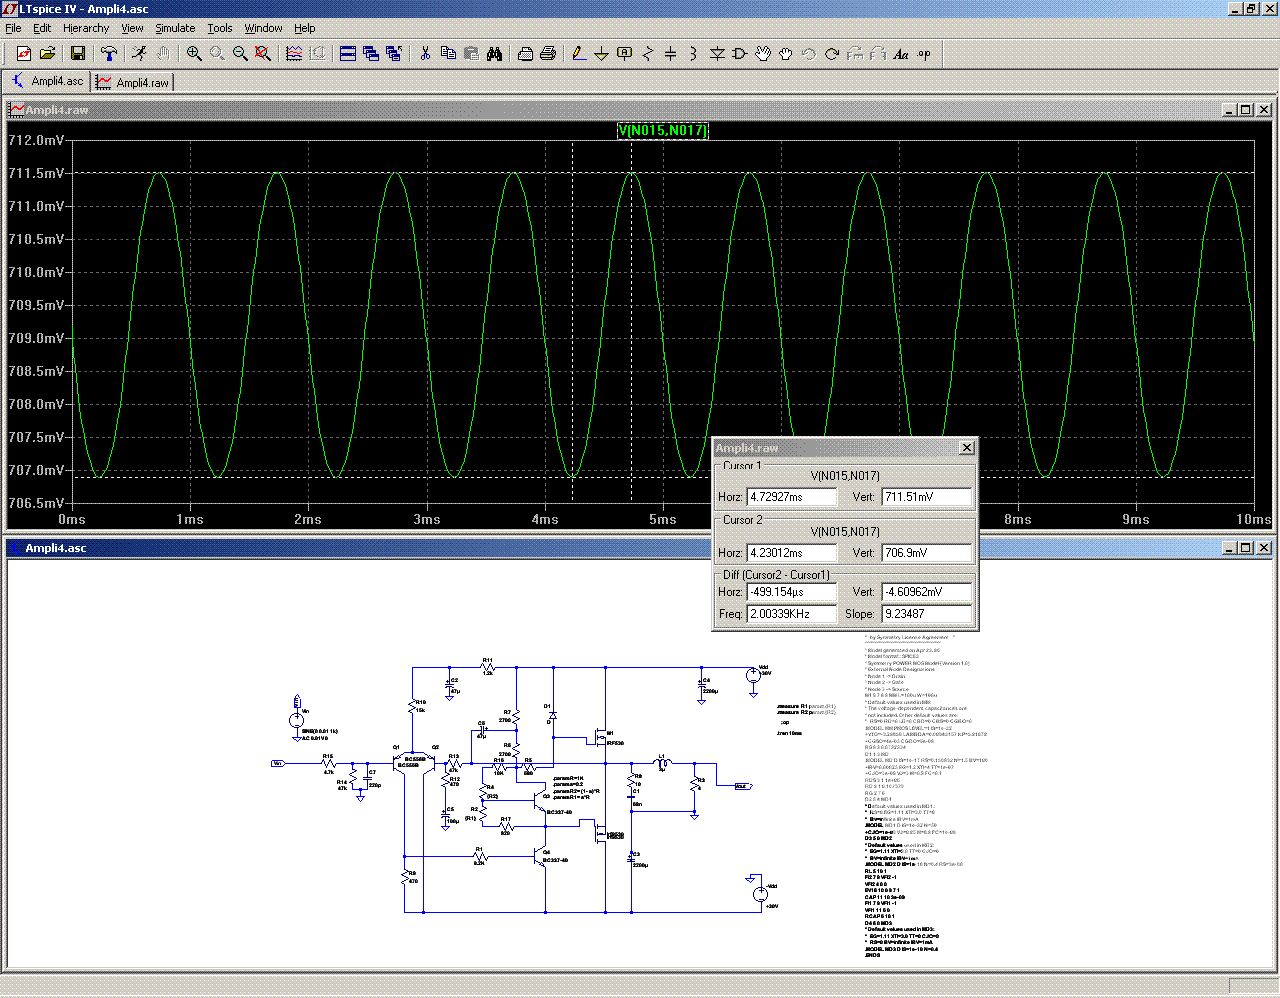Select the Capacitor component tool
Screen dimensions: 1280x998
(x=670, y=54)
